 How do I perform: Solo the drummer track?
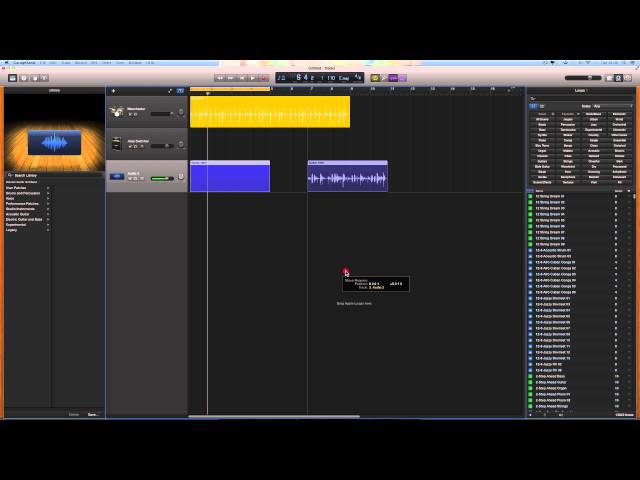coord(136,115)
